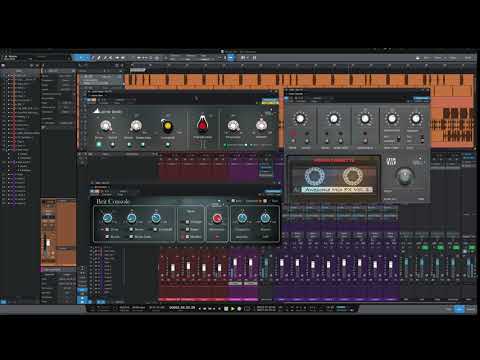Toggle top checkbox in Brit Console's middle section
The image size is (480, 360).
coord(187,222)
